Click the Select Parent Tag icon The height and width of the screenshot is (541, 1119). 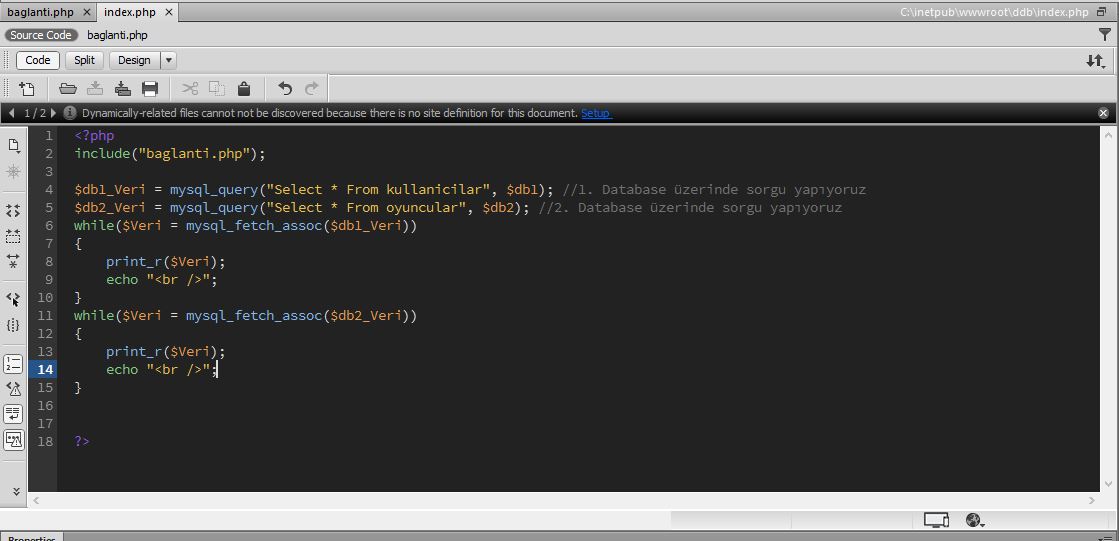[x=14, y=299]
